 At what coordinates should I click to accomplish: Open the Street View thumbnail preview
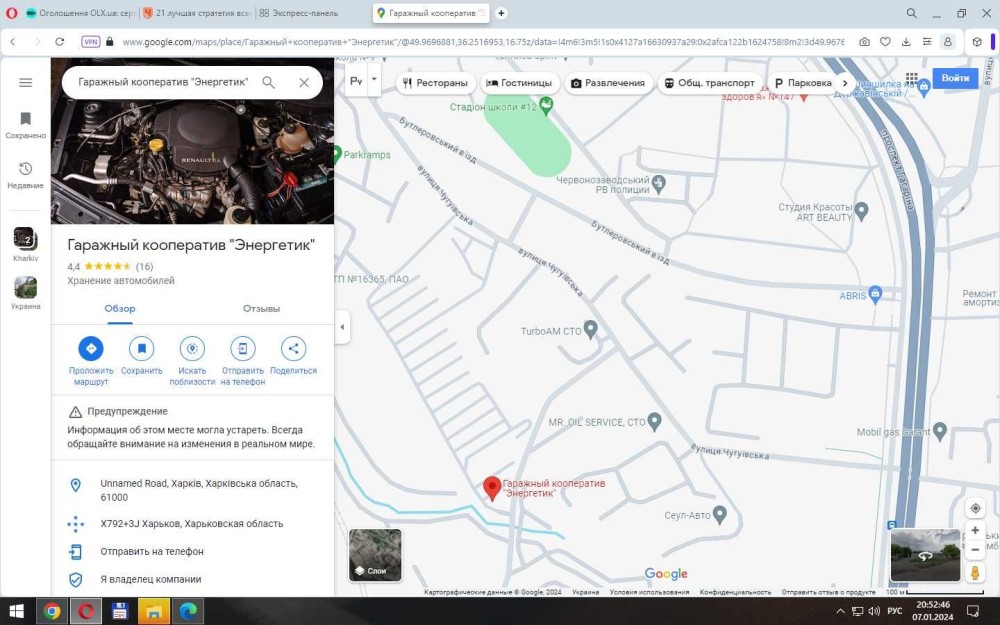(924, 555)
